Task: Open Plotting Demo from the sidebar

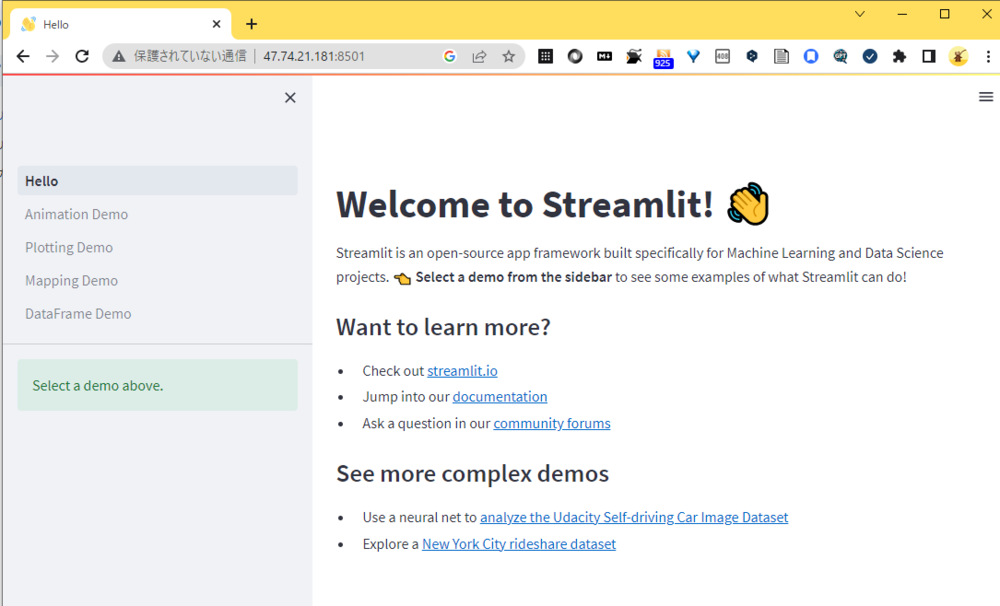Action: (x=69, y=247)
